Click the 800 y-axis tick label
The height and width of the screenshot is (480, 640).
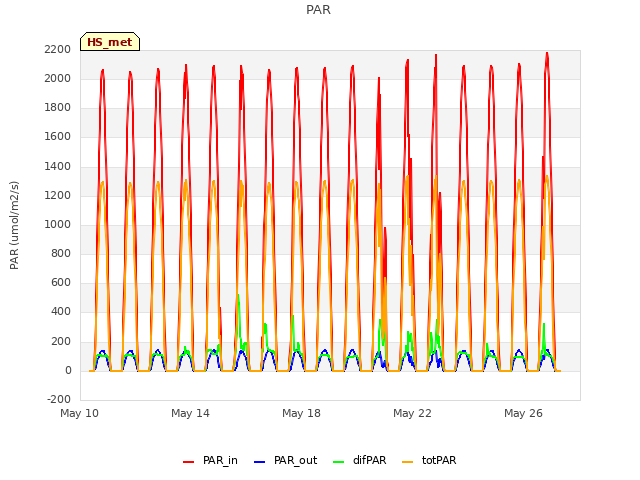(61, 253)
